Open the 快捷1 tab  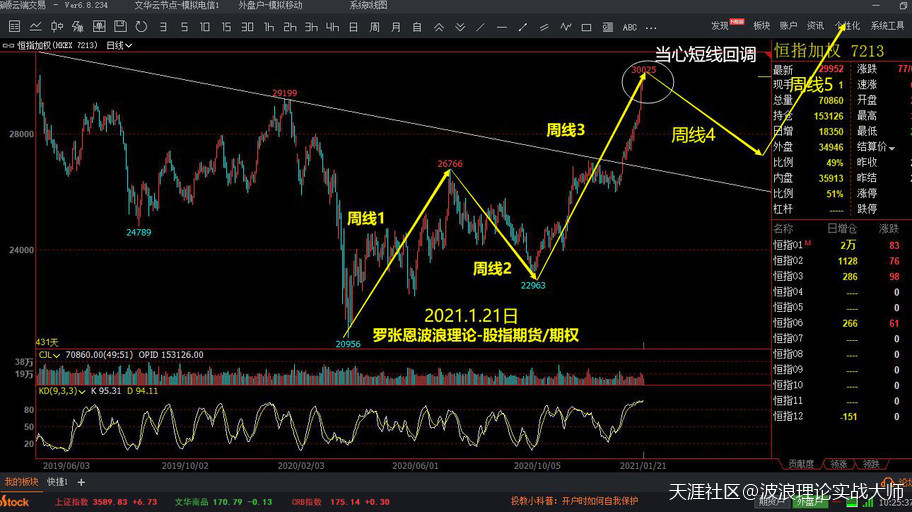tap(57, 482)
